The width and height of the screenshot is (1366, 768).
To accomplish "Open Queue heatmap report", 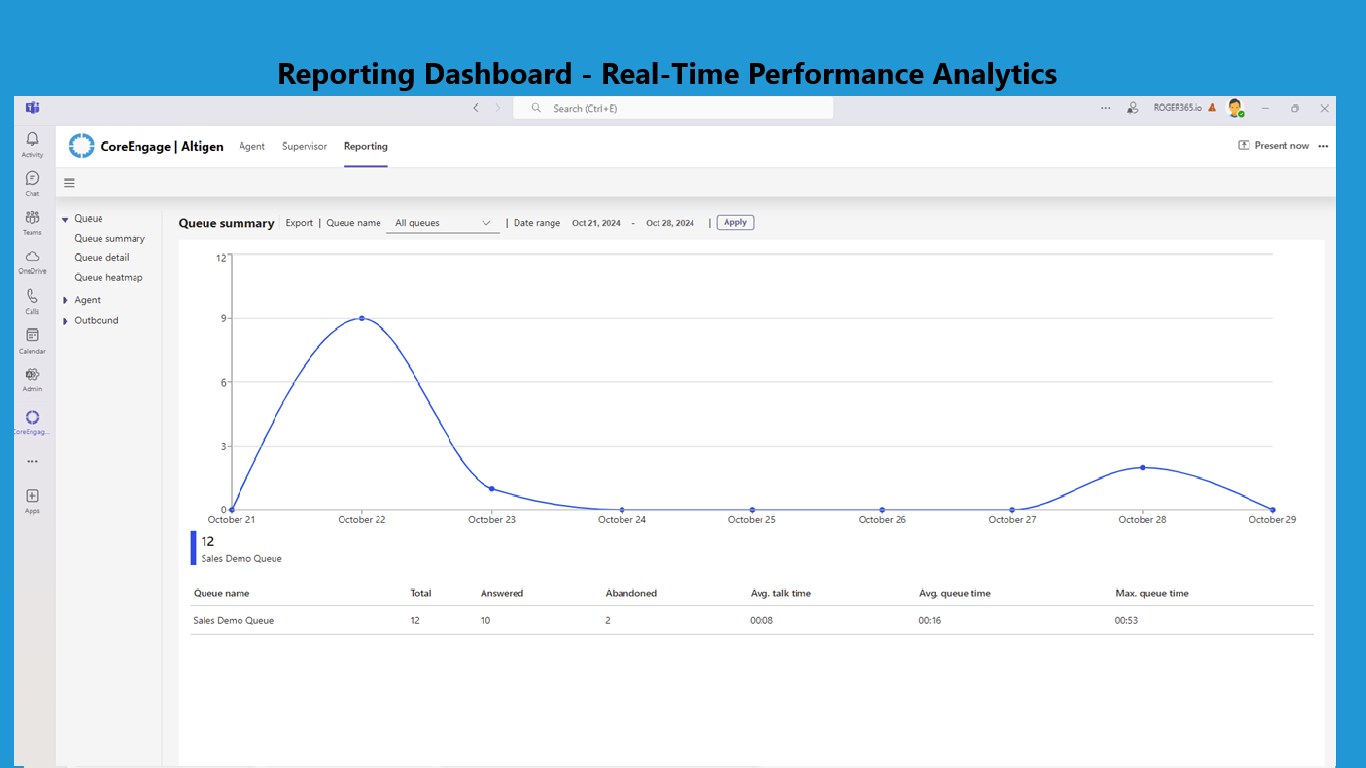I will (x=108, y=277).
